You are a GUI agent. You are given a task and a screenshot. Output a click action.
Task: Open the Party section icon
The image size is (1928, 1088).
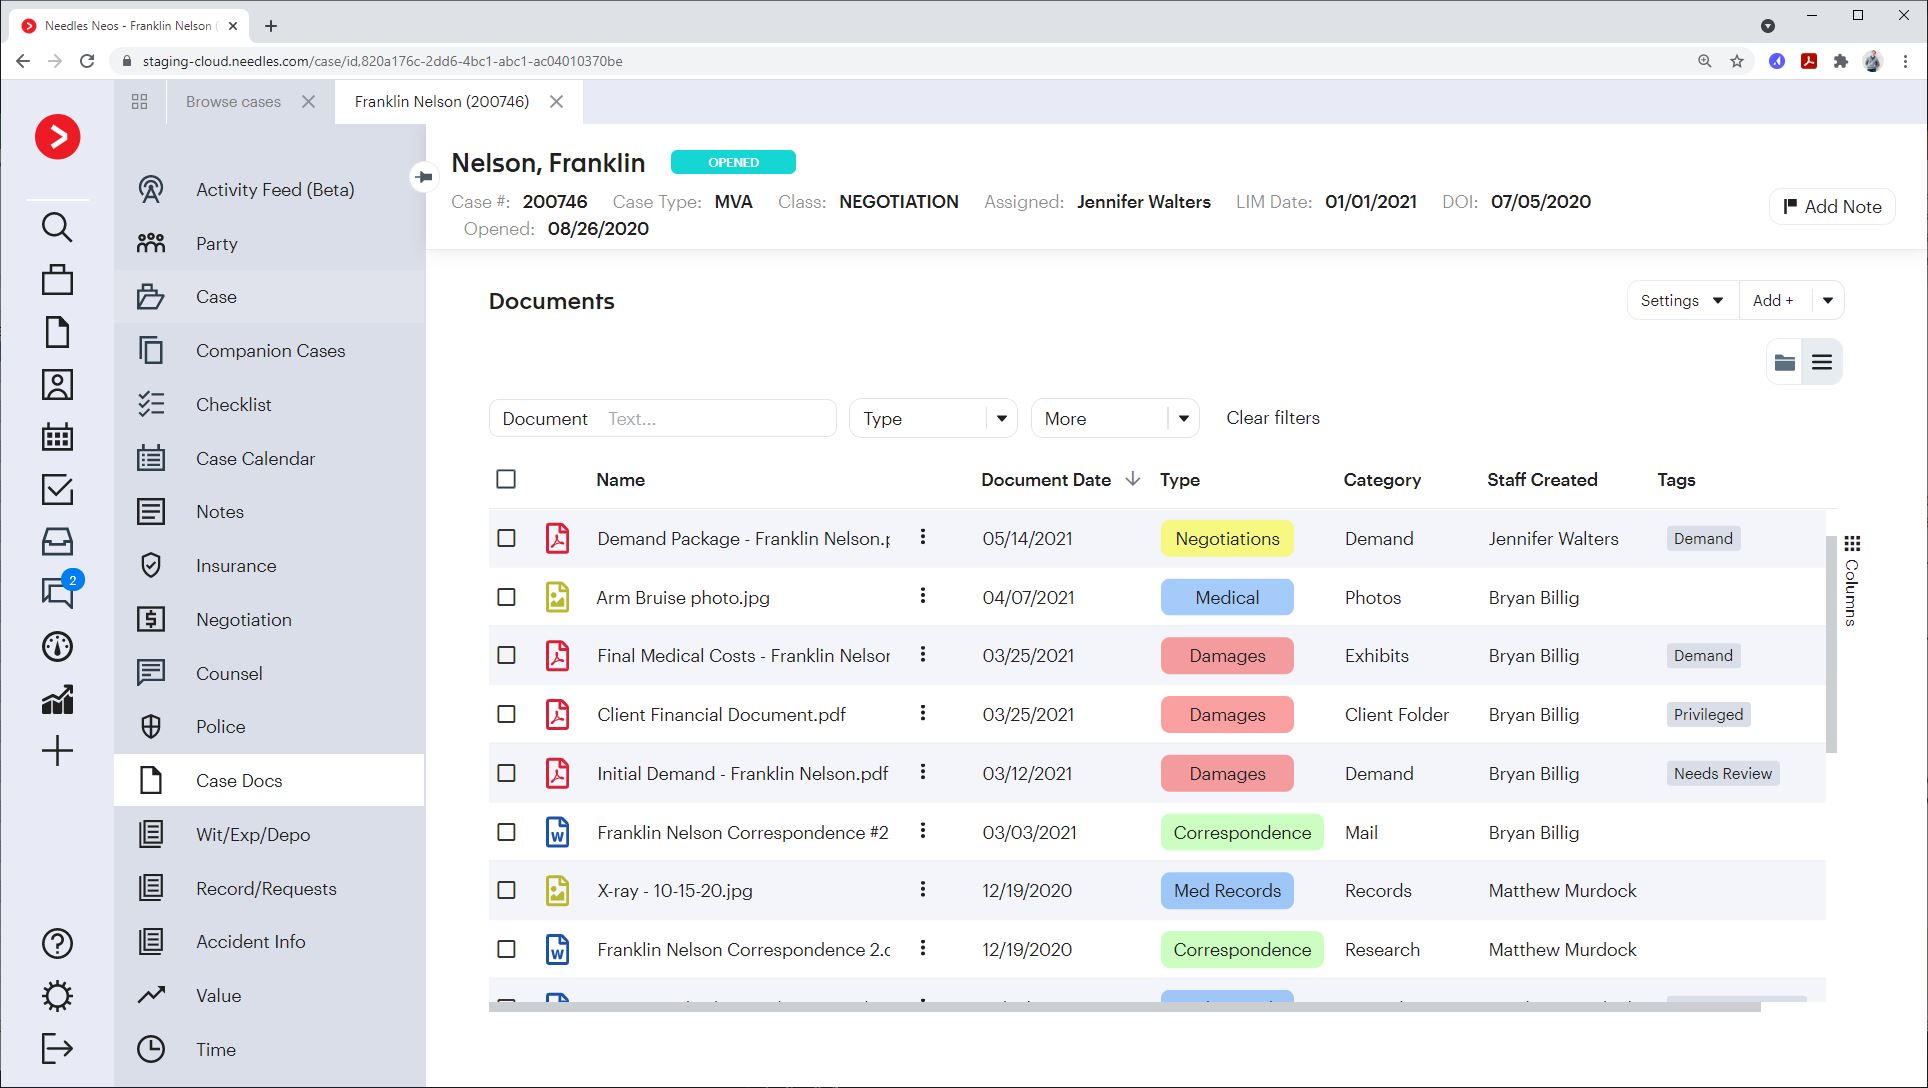pyautogui.click(x=151, y=242)
